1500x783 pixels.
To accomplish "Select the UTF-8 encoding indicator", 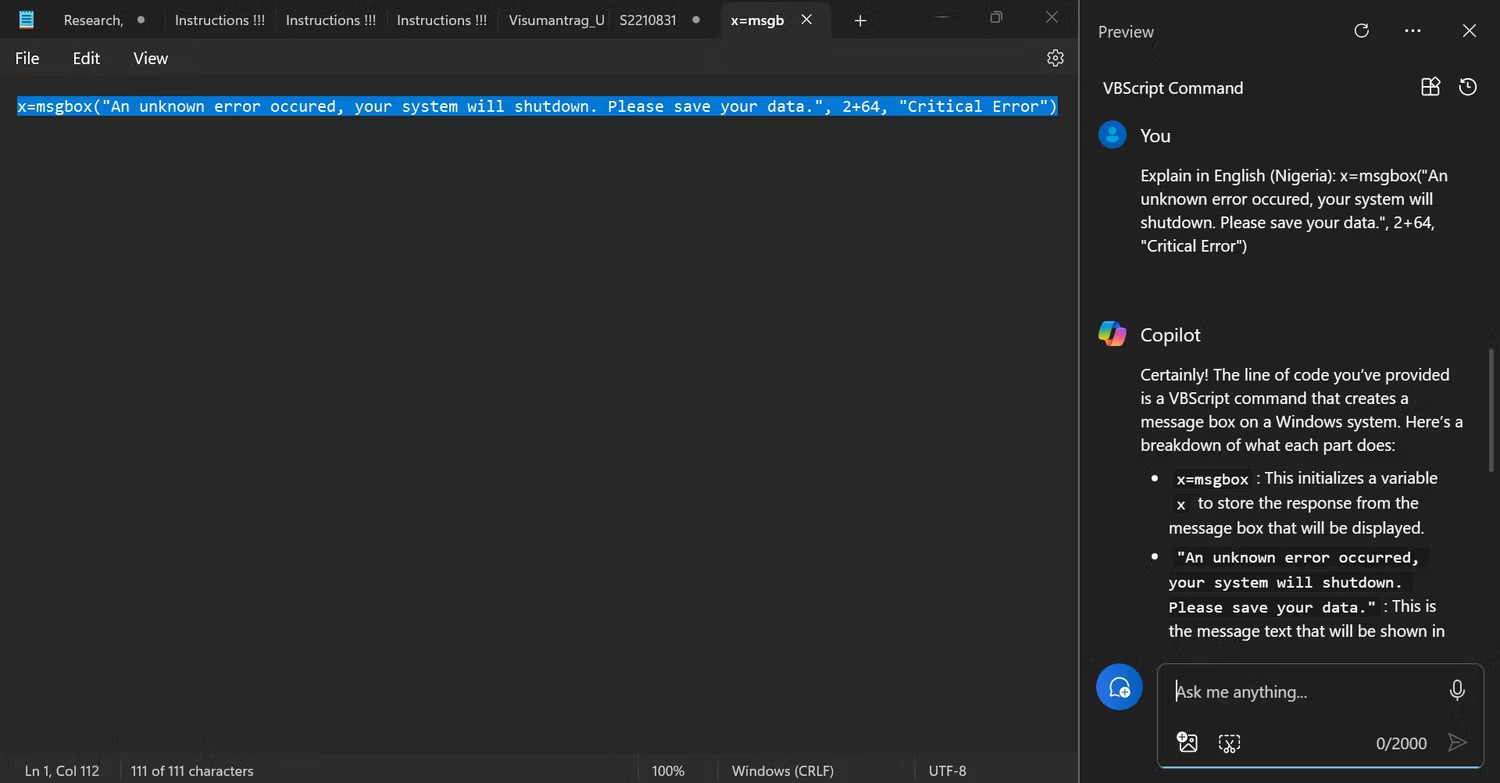I will [x=946, y=770].
